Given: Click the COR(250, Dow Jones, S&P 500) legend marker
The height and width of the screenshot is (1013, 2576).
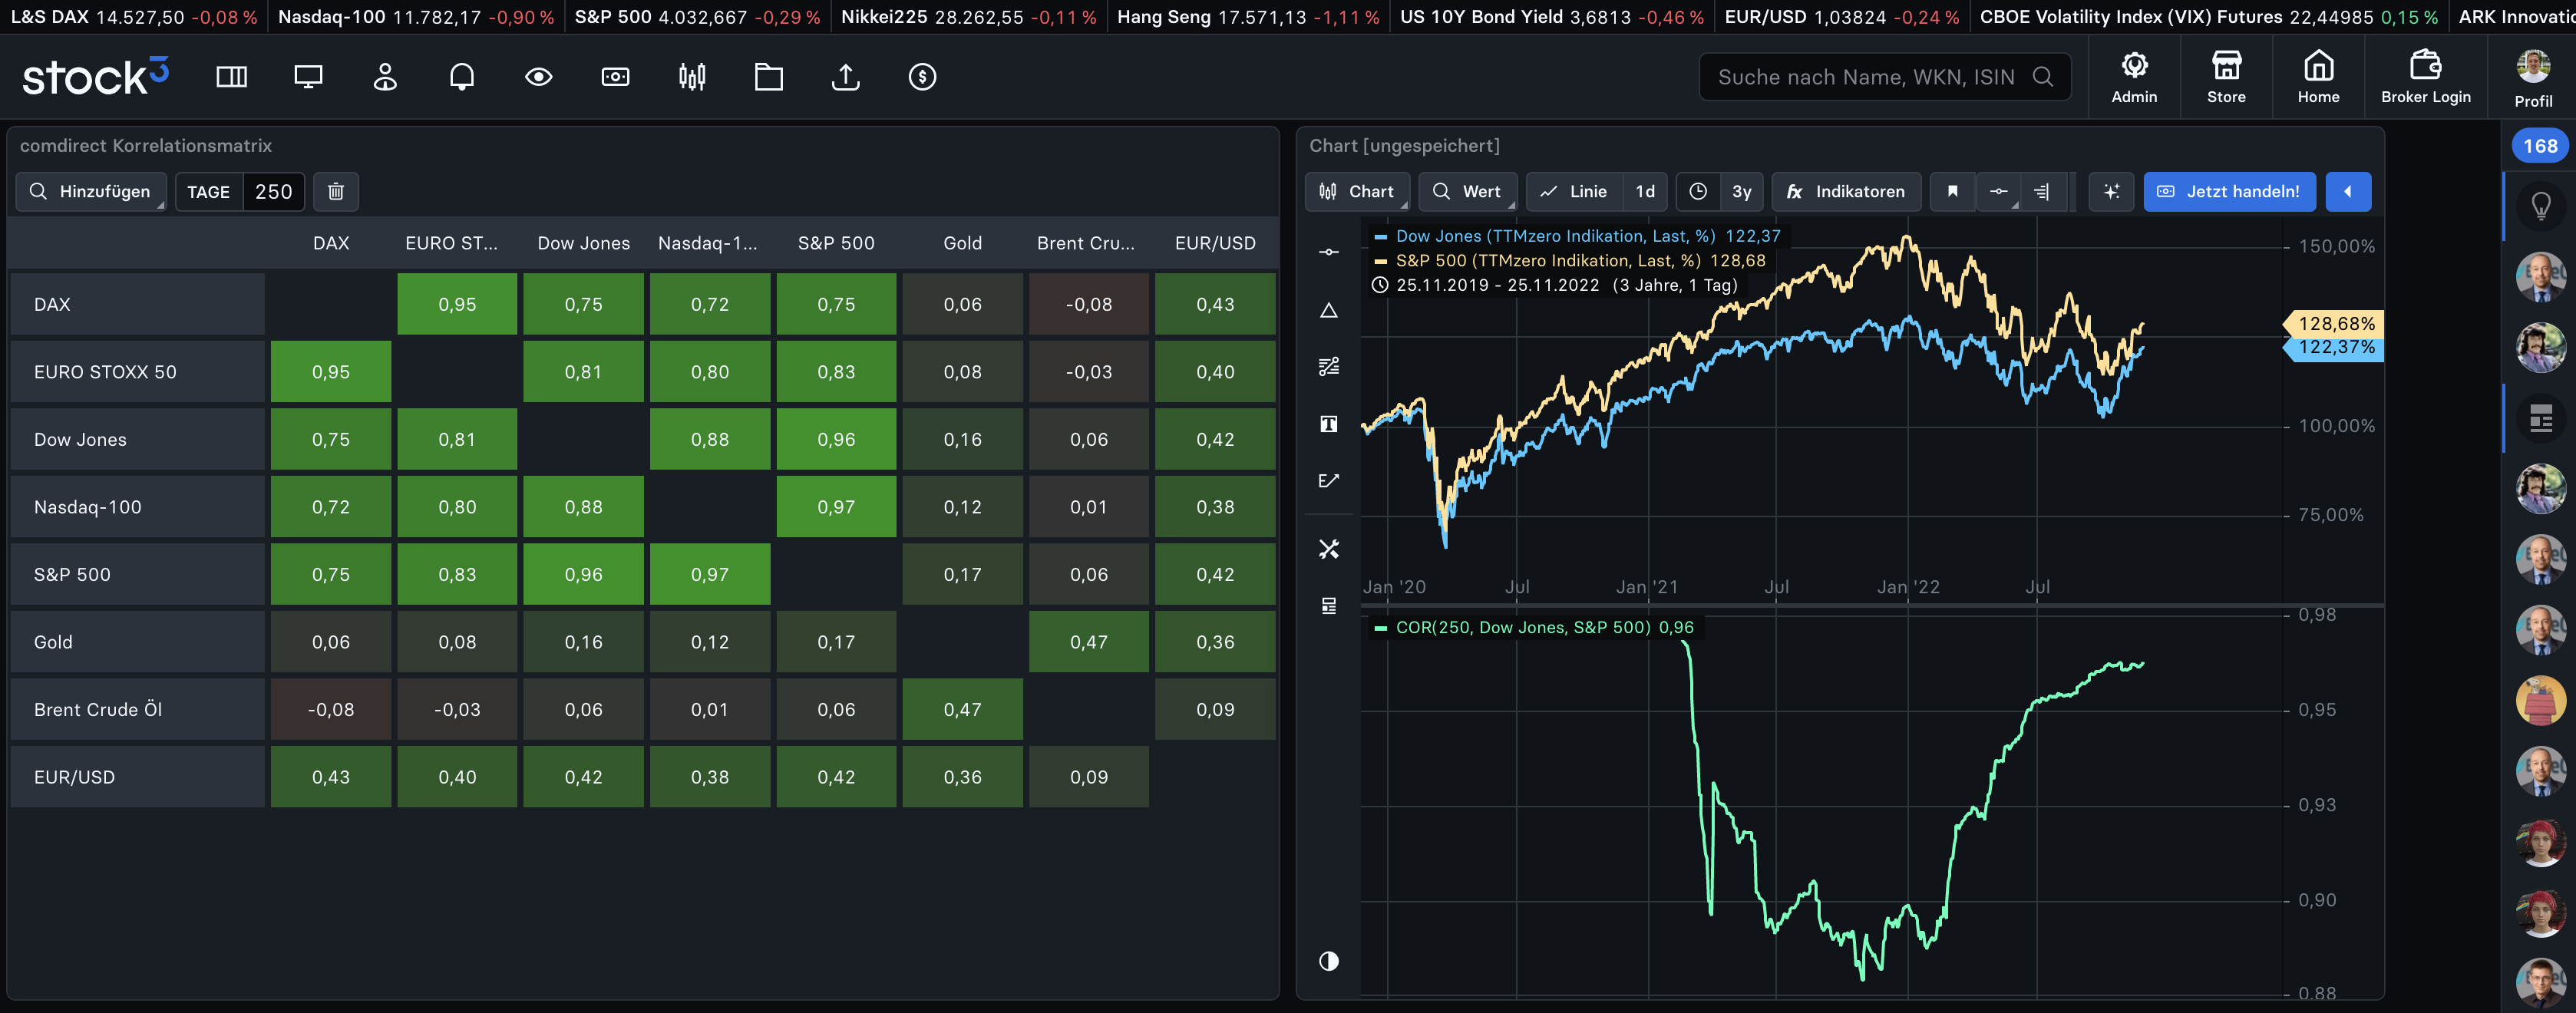Looking at the screenshot, I should [x=1380, y=628].
